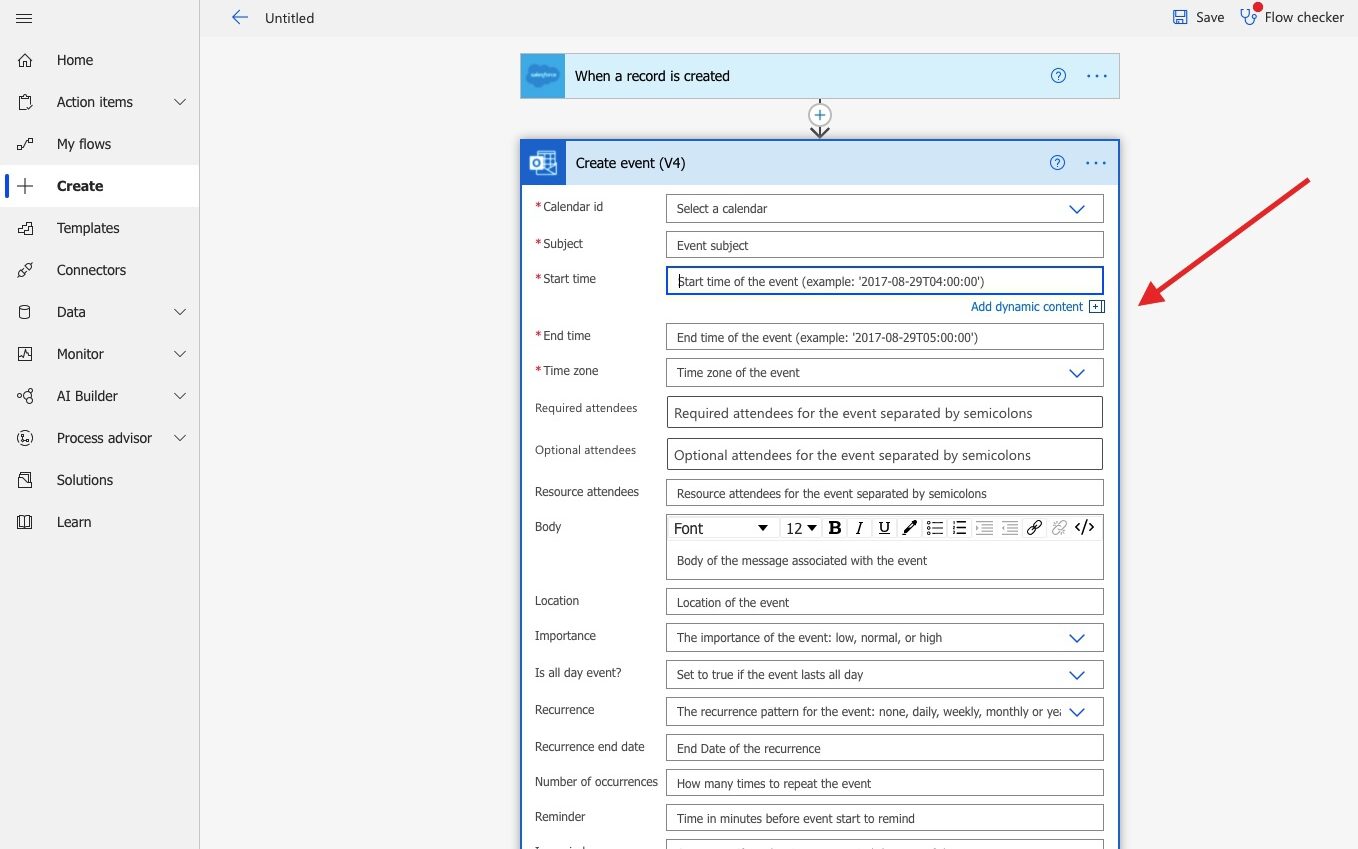Click the Untitled flow name
Screen dimensions: 1358x849
289,18
